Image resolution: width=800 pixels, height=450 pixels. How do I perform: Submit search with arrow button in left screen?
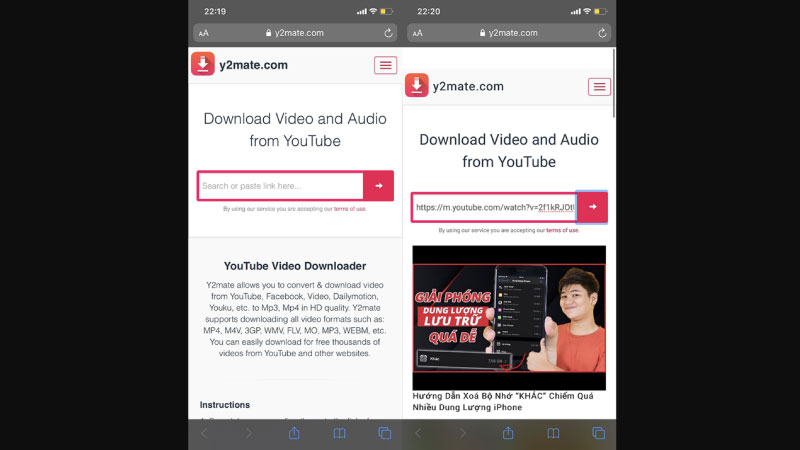pos(379,186)
